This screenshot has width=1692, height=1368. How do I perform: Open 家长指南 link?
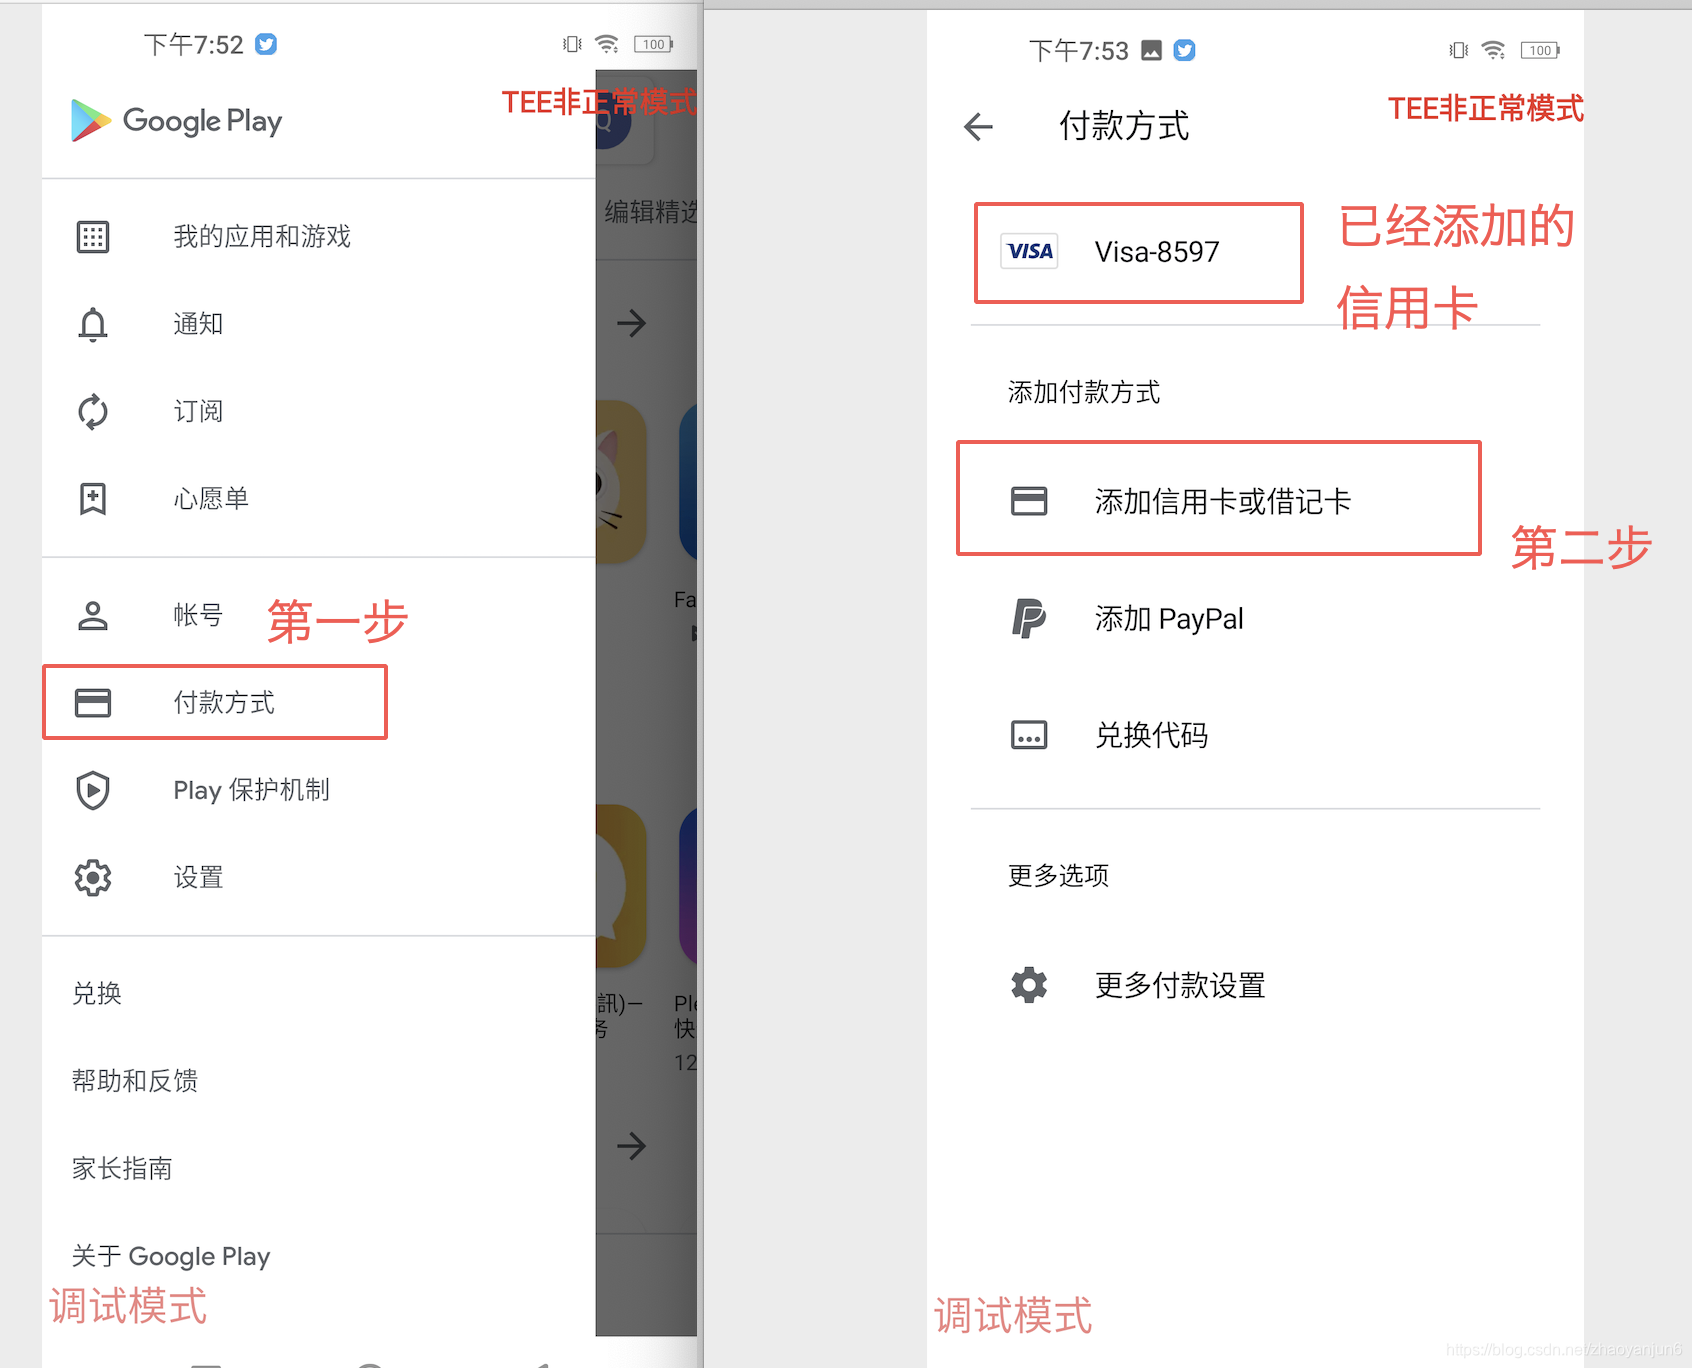[122, 1168]
